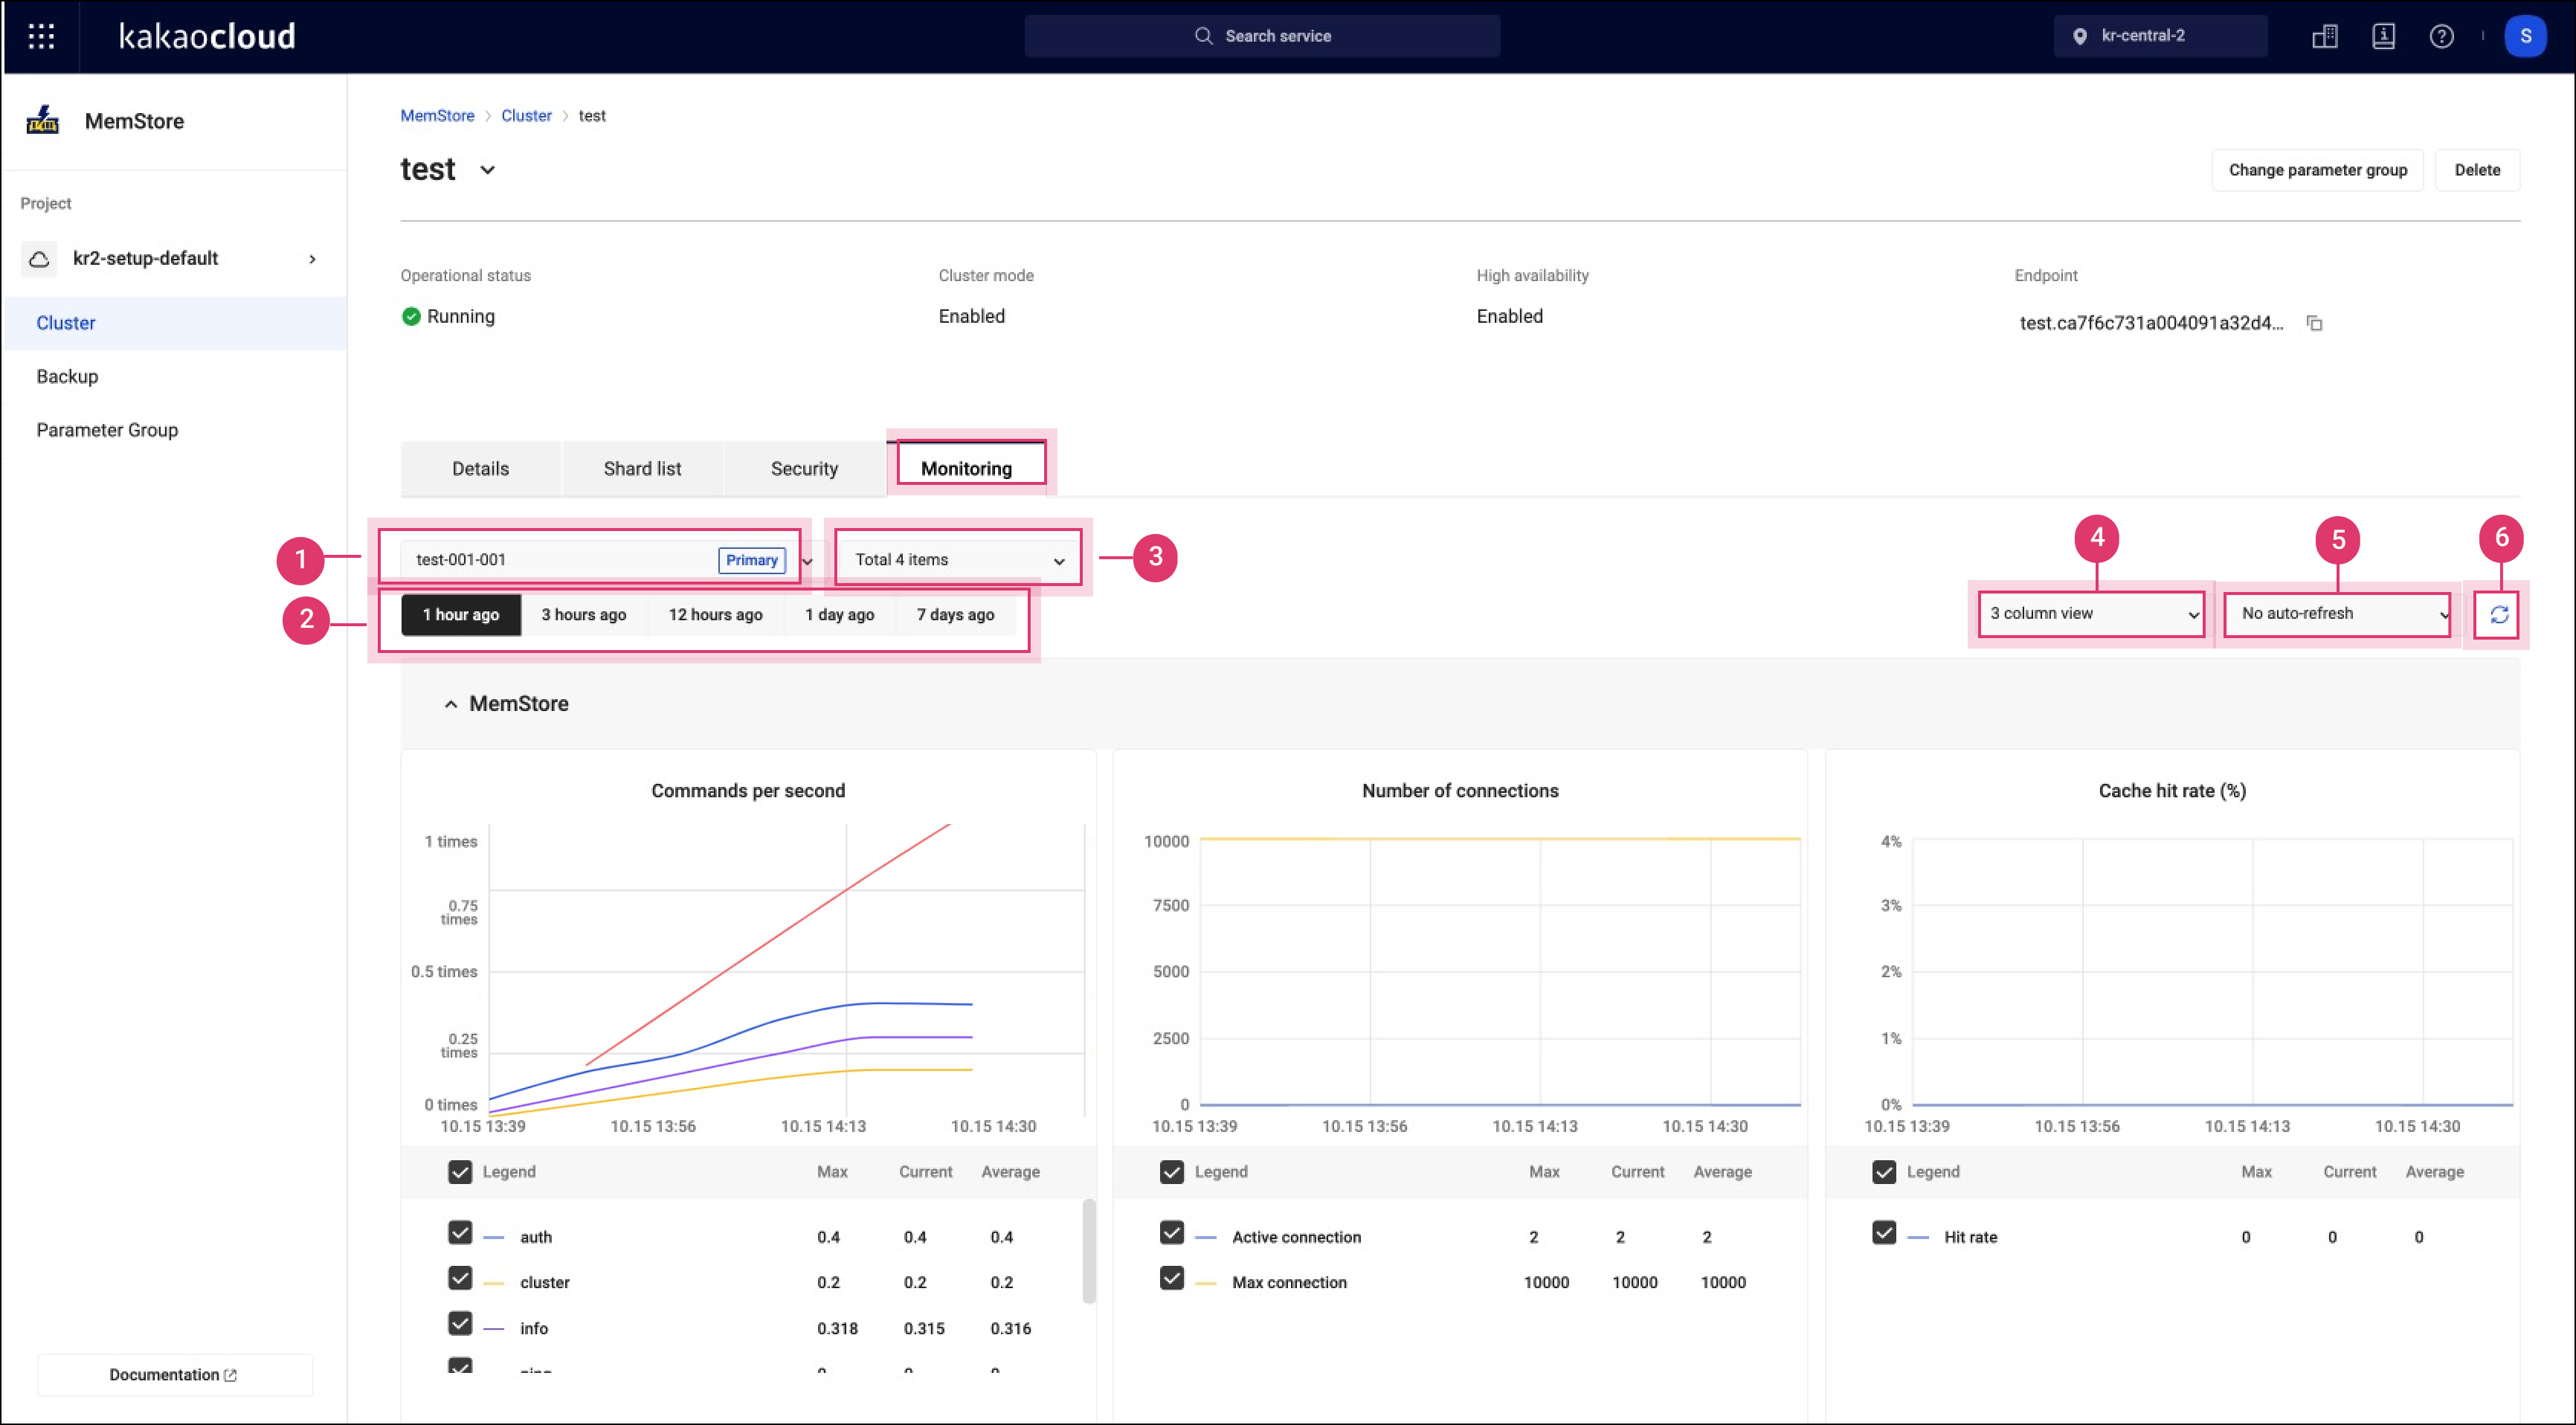Click the Number of connections chart area
The height and width of the screenshot is (1425, 2576).
point(1500,972)
